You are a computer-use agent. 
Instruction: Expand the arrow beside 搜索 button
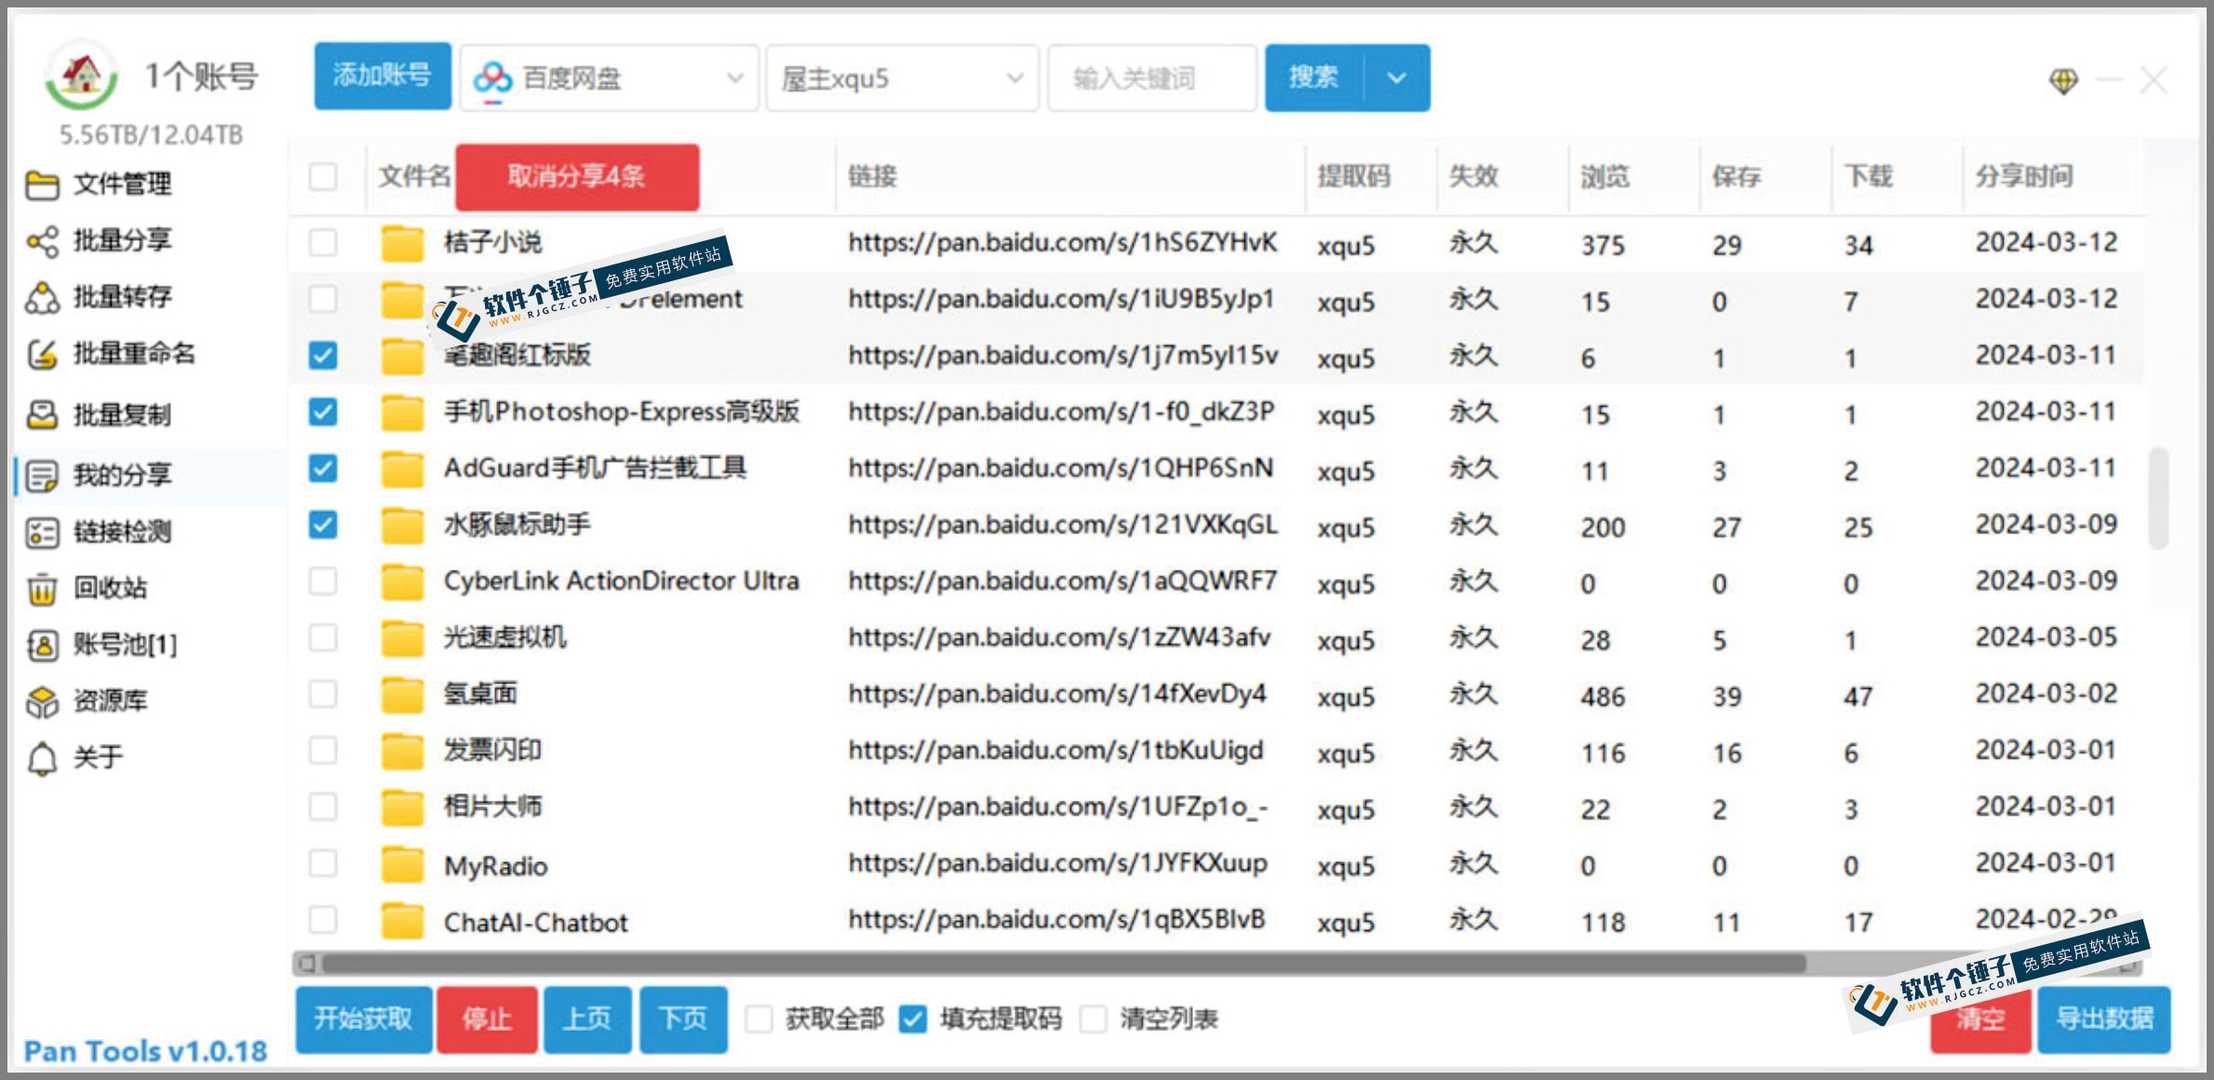pos(1397,78)
